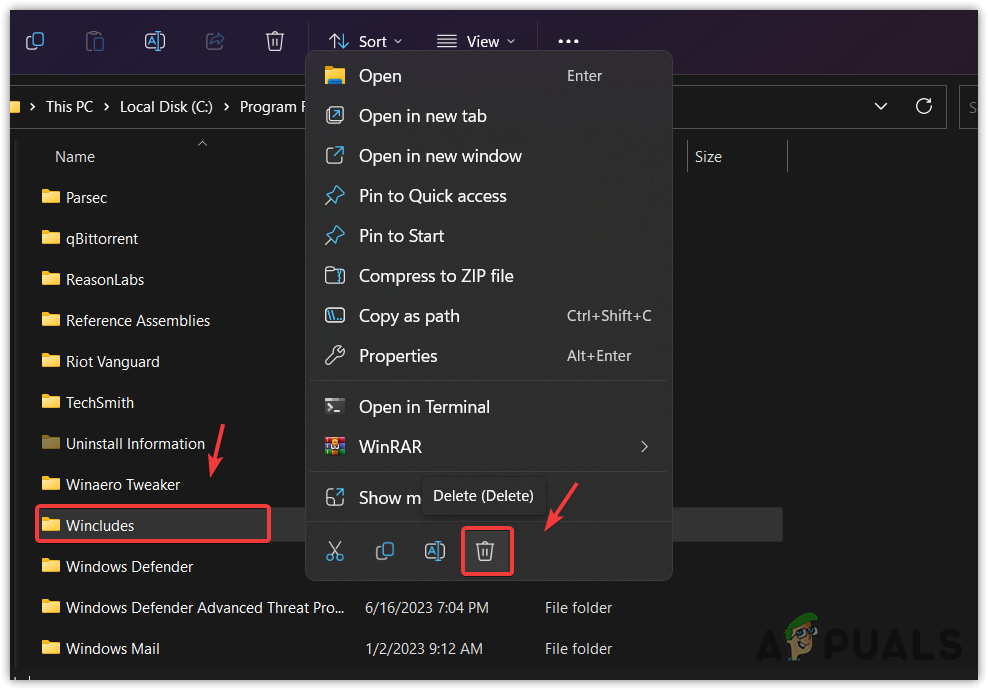
Task: Open the See more ellipsis menu
Action: pos(568,42)
